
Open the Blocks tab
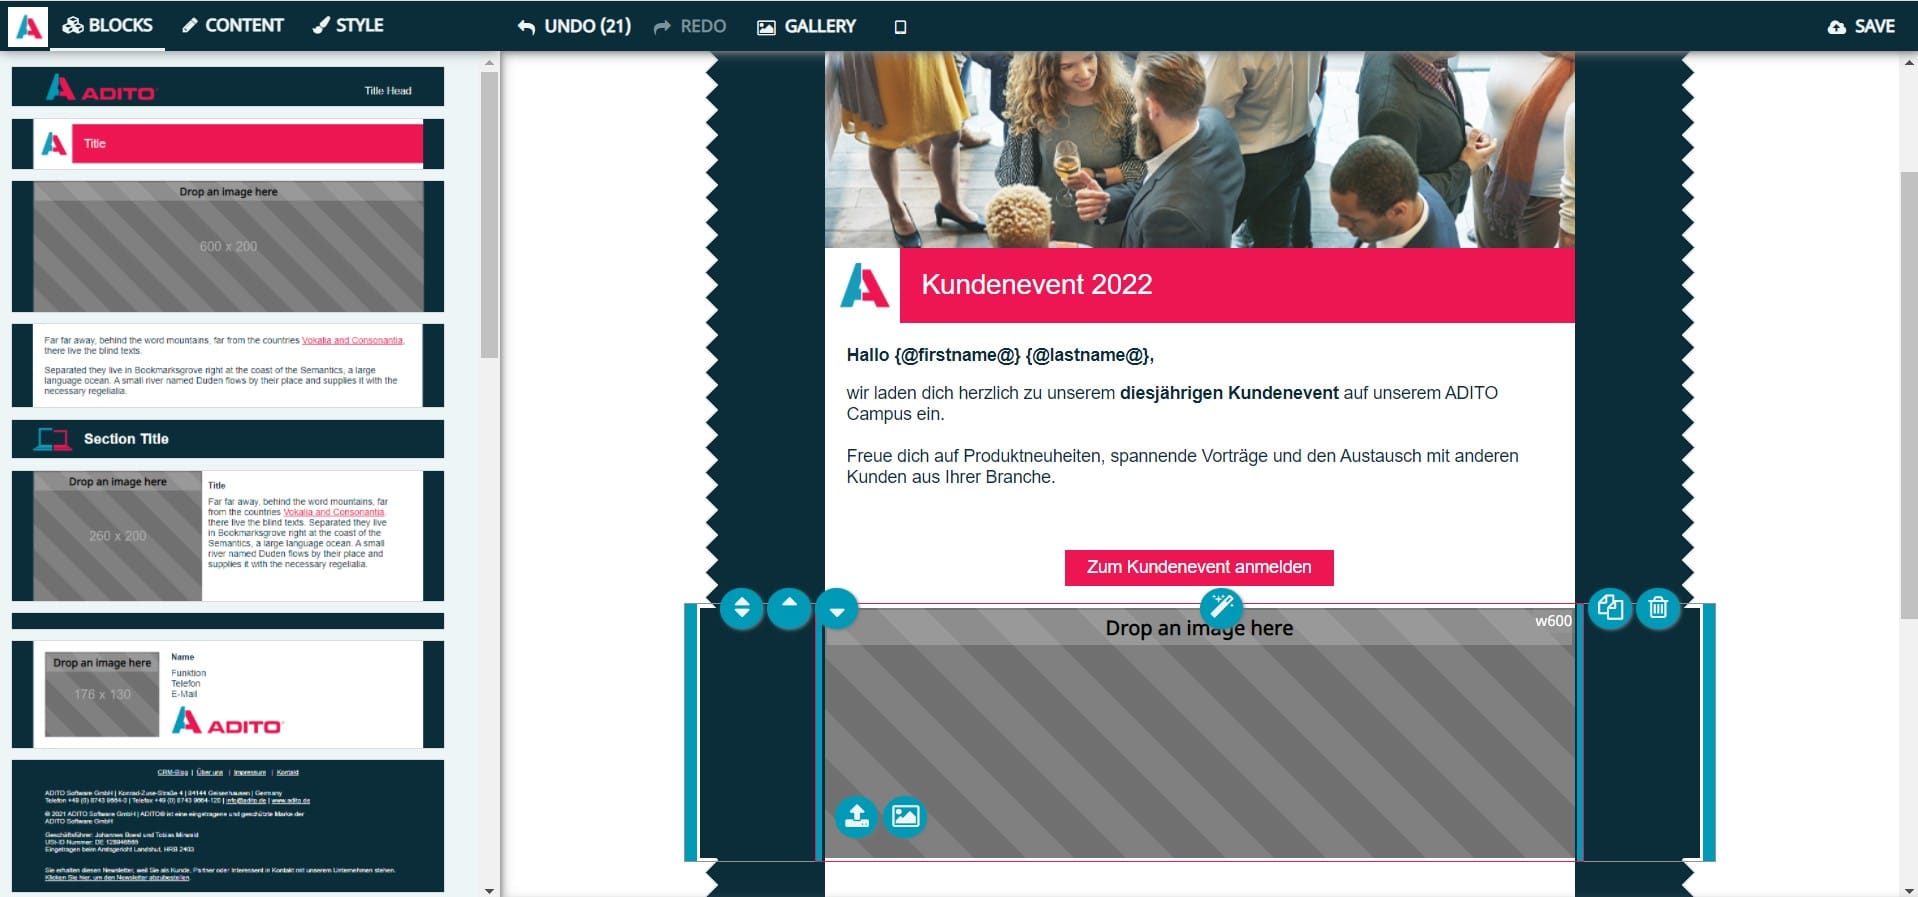(x=108, y=25)
